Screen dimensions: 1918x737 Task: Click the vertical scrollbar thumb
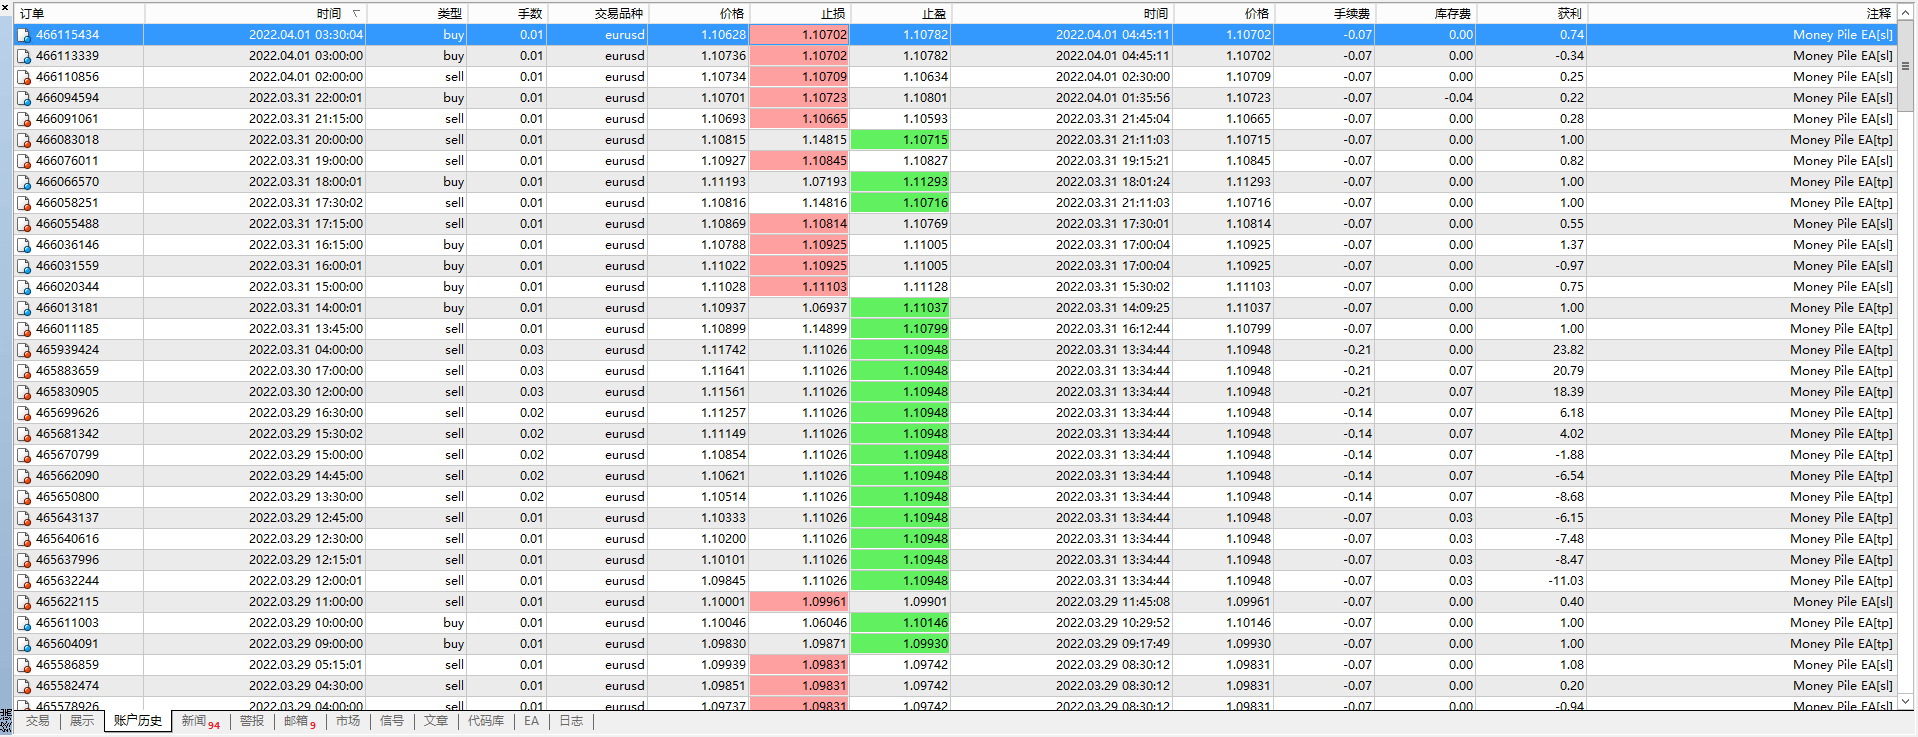[1906, 66]
